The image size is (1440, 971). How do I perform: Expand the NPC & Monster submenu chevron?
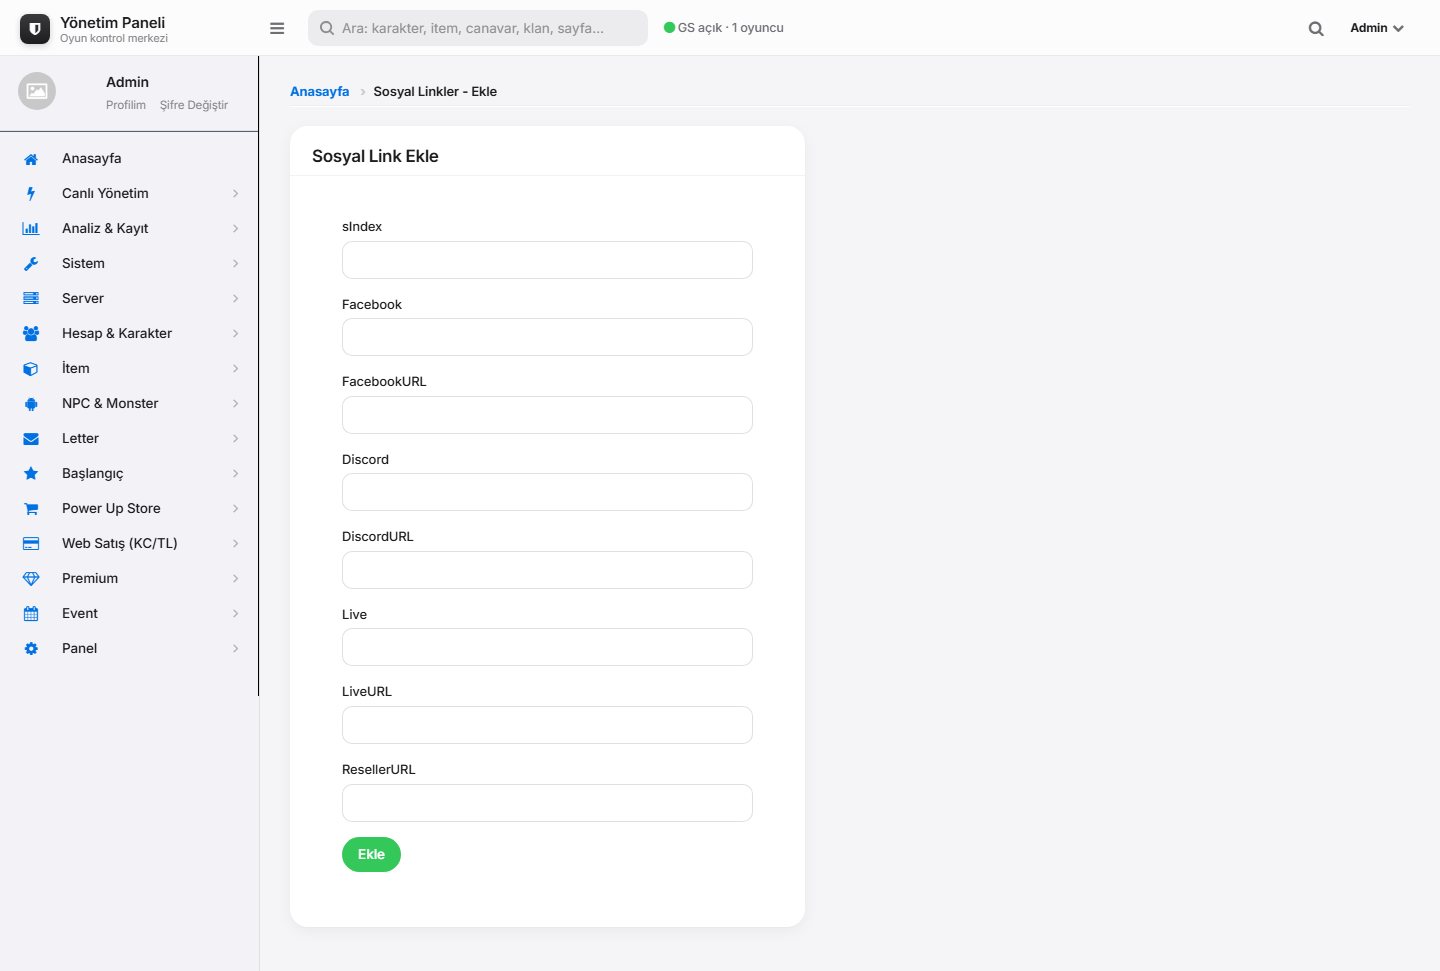(236, 404)
